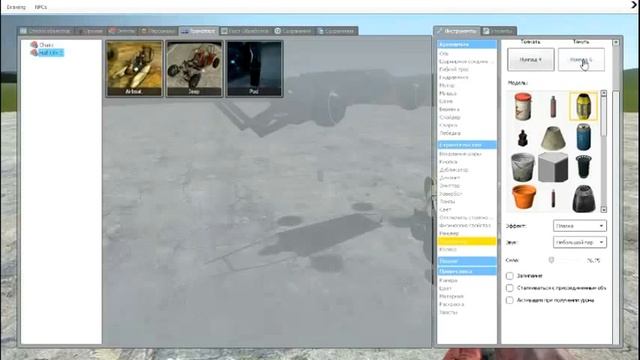Select the yellow highlighted tool row
This screenshot has height=360, width=640.
tap(467, 241)
